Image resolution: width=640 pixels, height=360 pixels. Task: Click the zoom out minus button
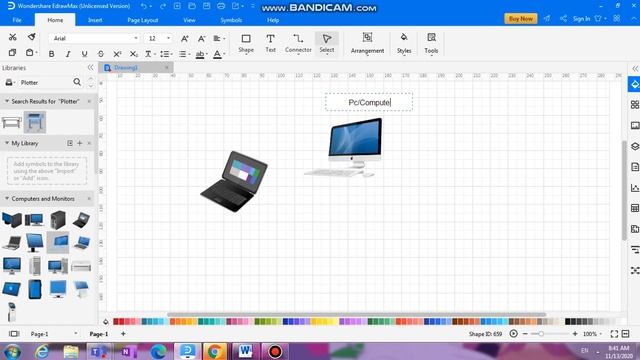(x=525, y=334)
